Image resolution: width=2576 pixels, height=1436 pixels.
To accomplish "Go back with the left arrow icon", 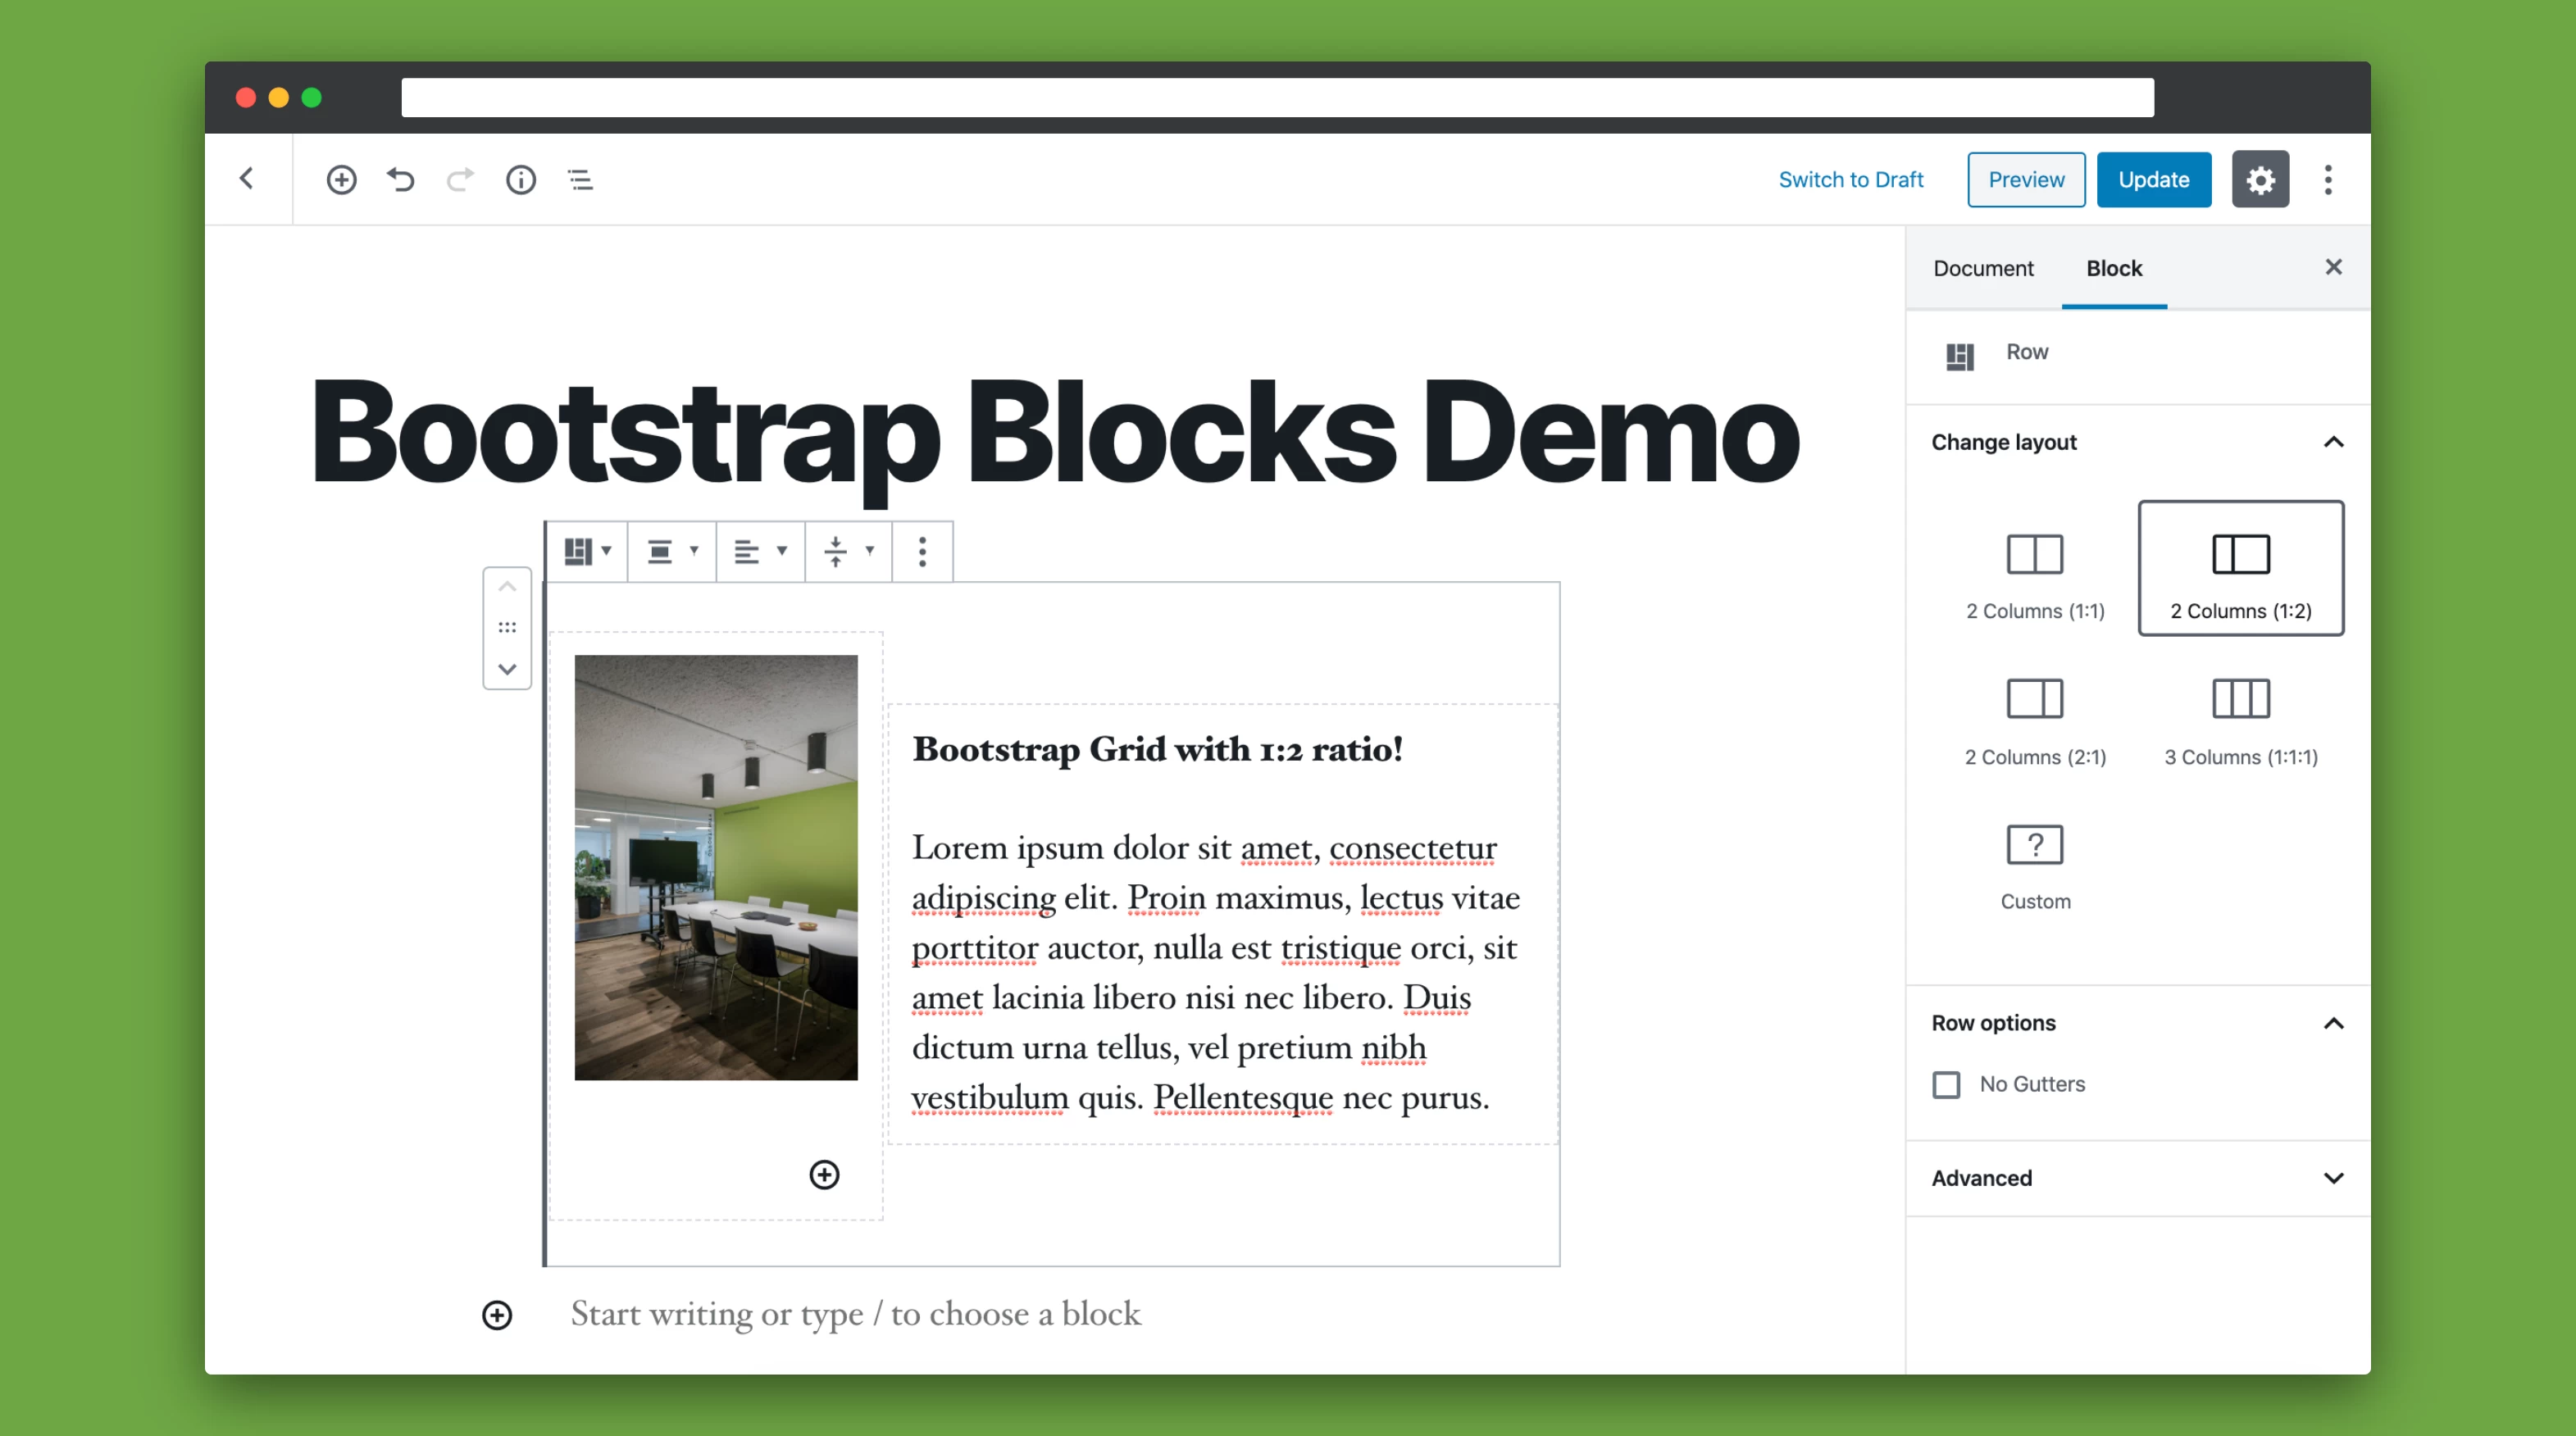I will [x=247, y=179].
